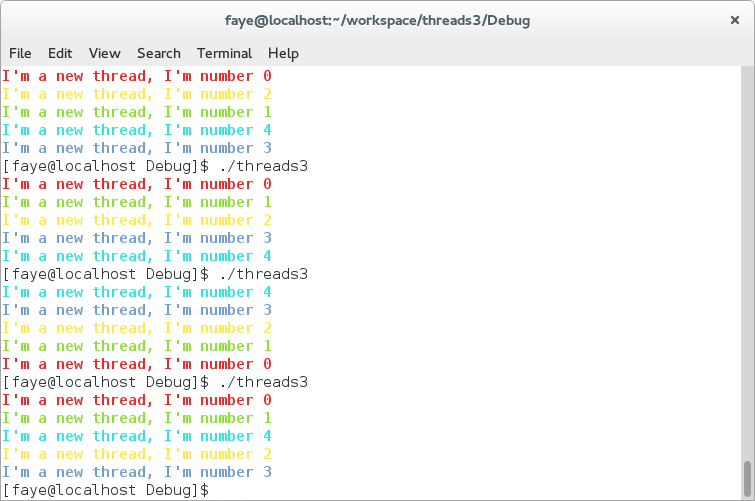Click the final empty [faye@localhost Debug]$ prompt
The image size is (755, 501).
106,490
